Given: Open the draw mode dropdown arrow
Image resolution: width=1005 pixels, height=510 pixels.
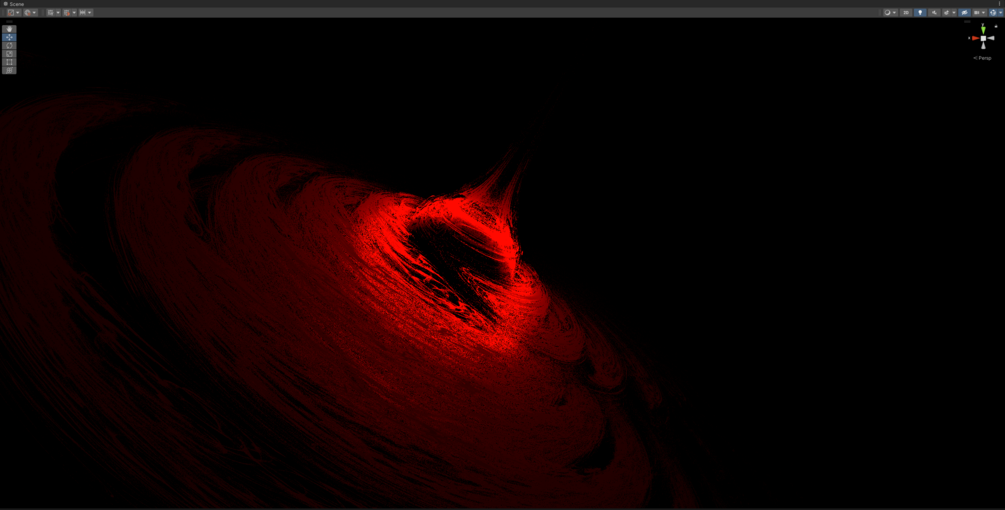Looking at the screenshot, I should pyautogui.click(x=894, y=12).
